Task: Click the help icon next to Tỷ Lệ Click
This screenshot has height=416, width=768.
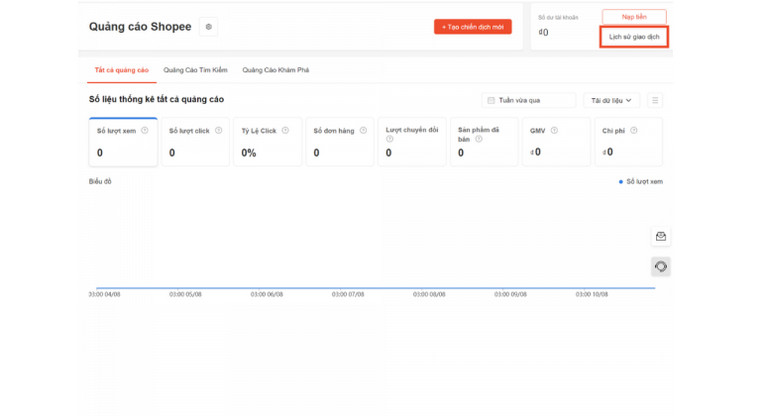Action: [285, 130]
